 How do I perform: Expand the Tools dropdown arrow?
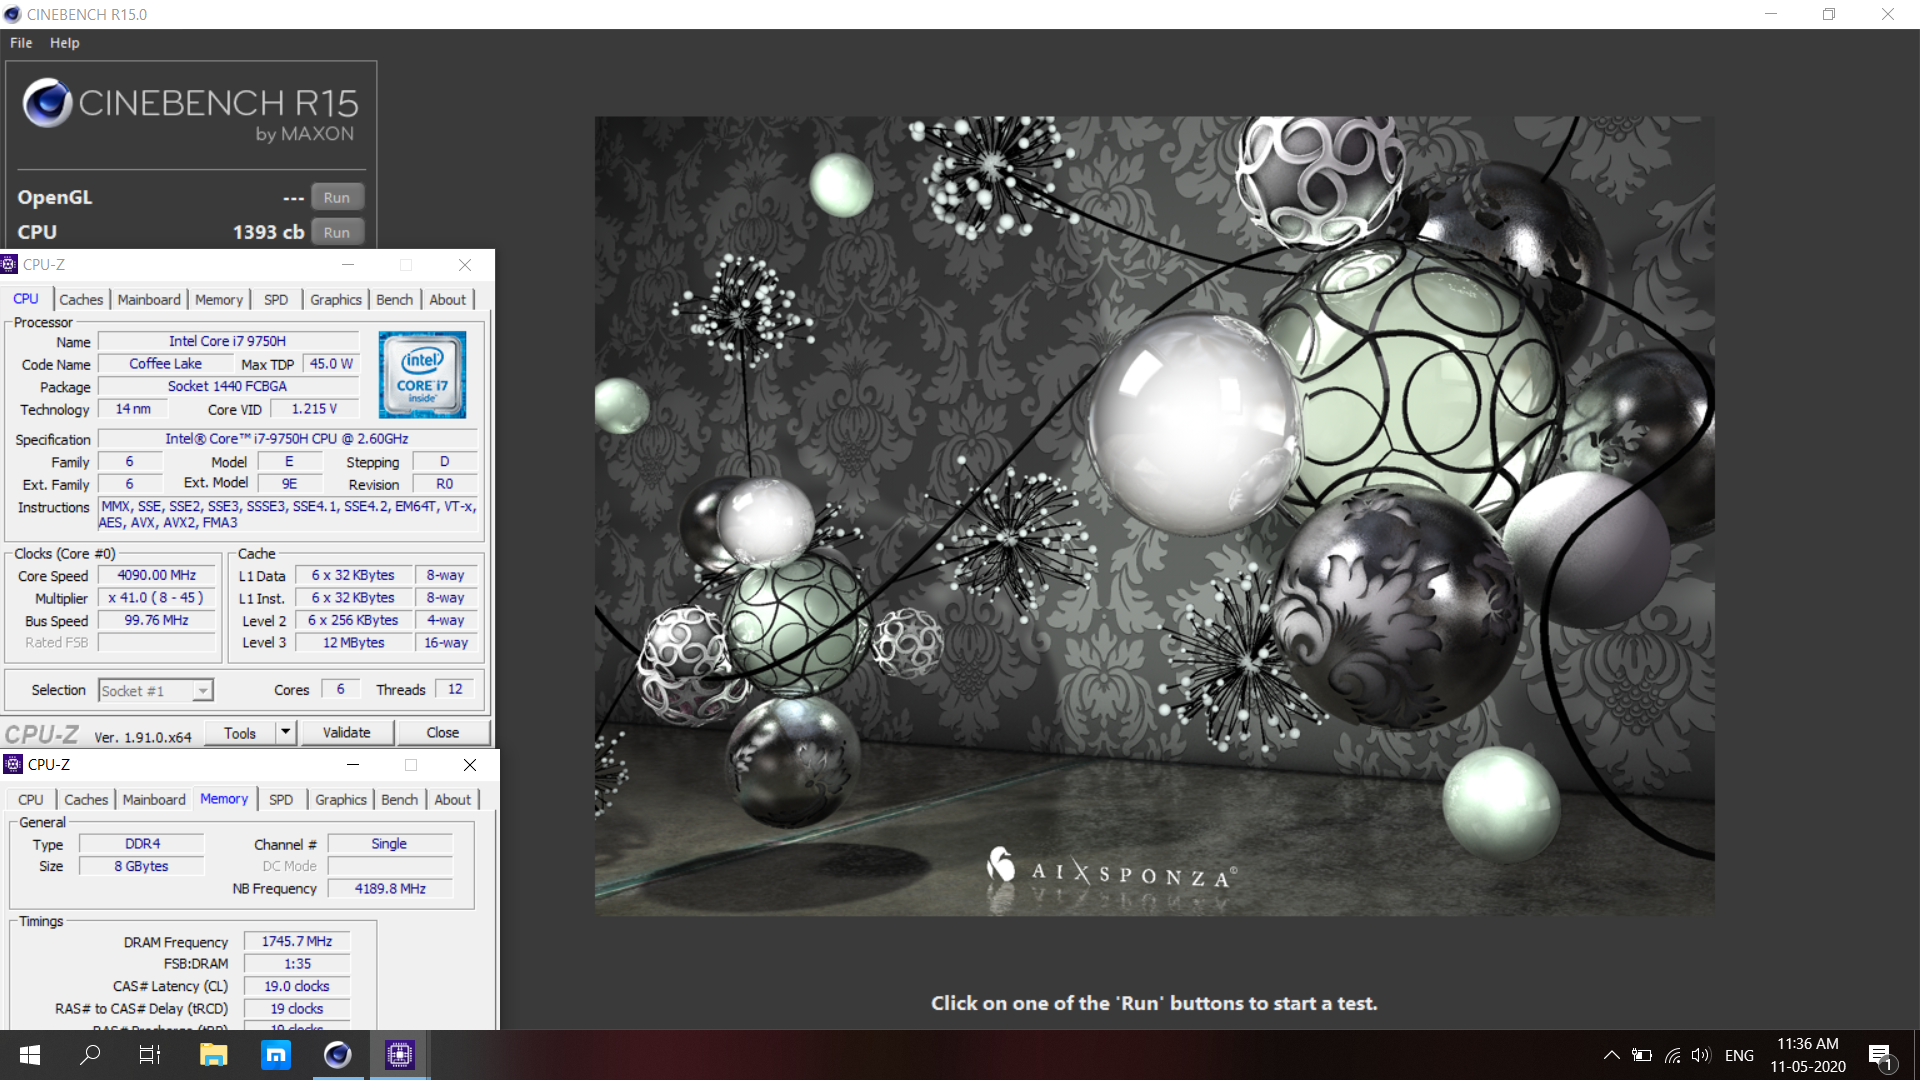pos(286,733)
